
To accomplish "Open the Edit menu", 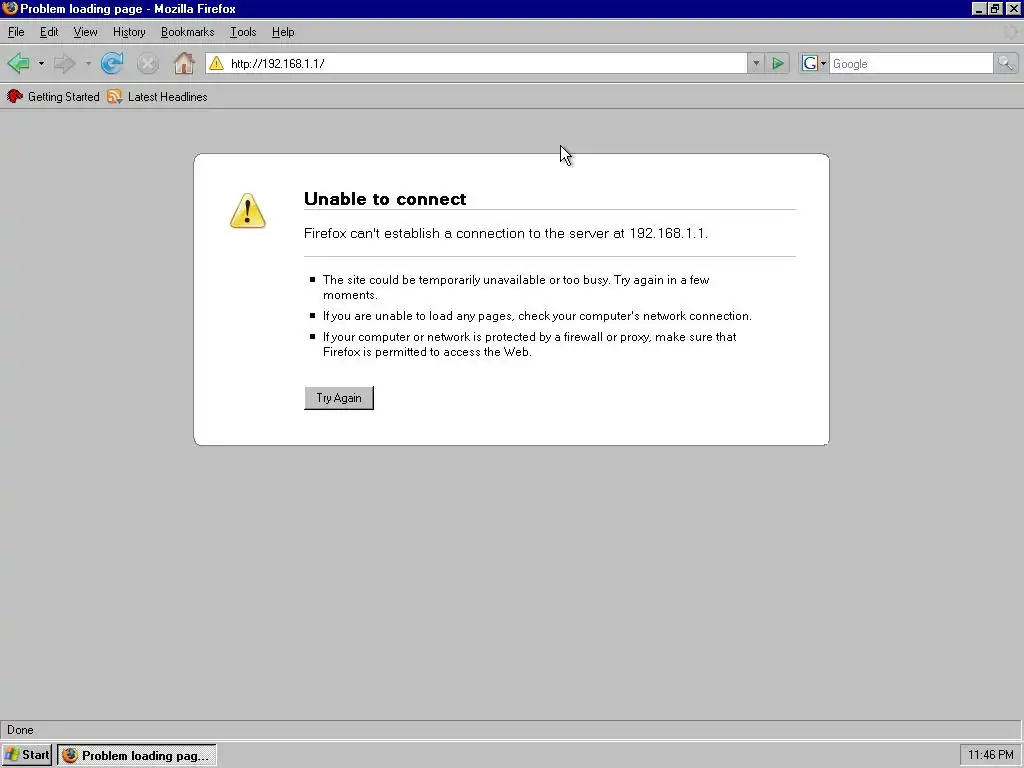I will (x=49, y=32).
